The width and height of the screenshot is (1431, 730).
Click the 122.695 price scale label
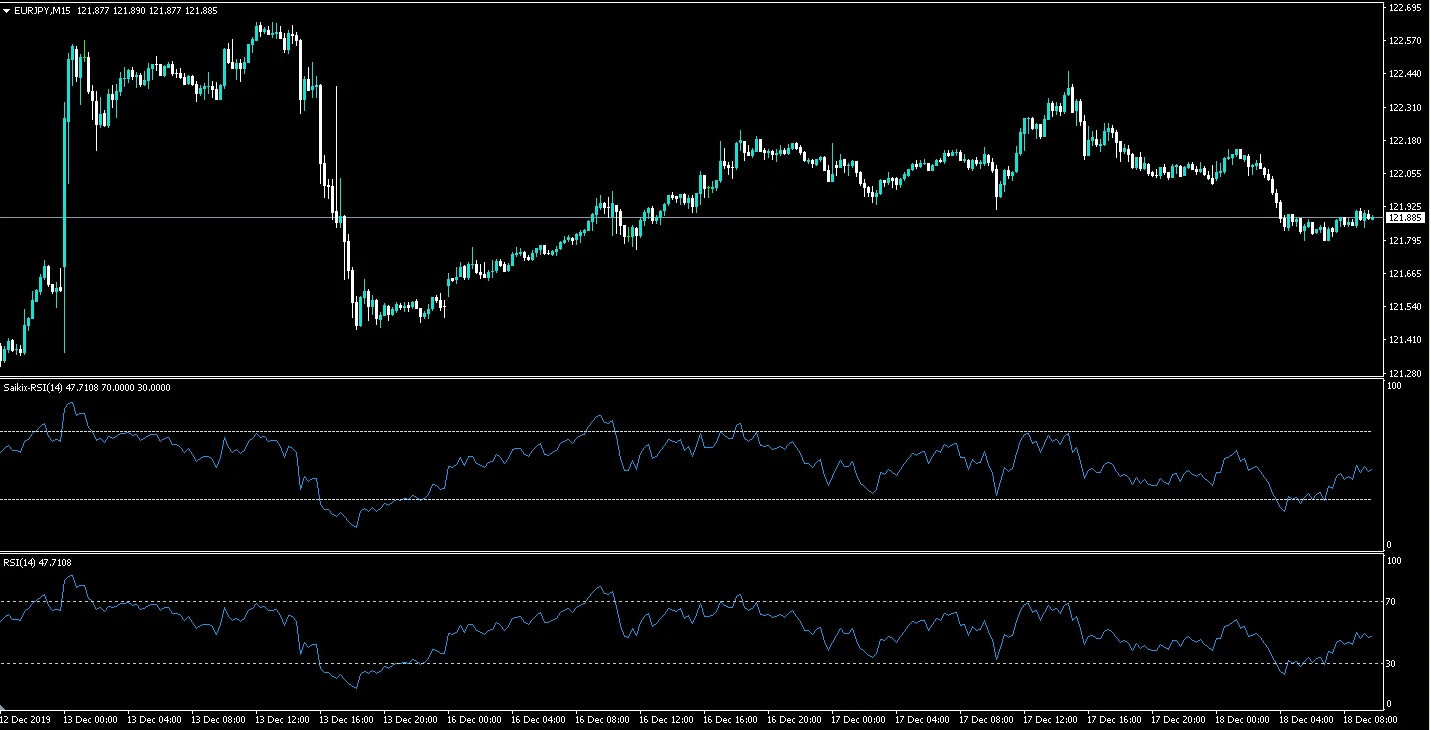(x=1405, y=8)
